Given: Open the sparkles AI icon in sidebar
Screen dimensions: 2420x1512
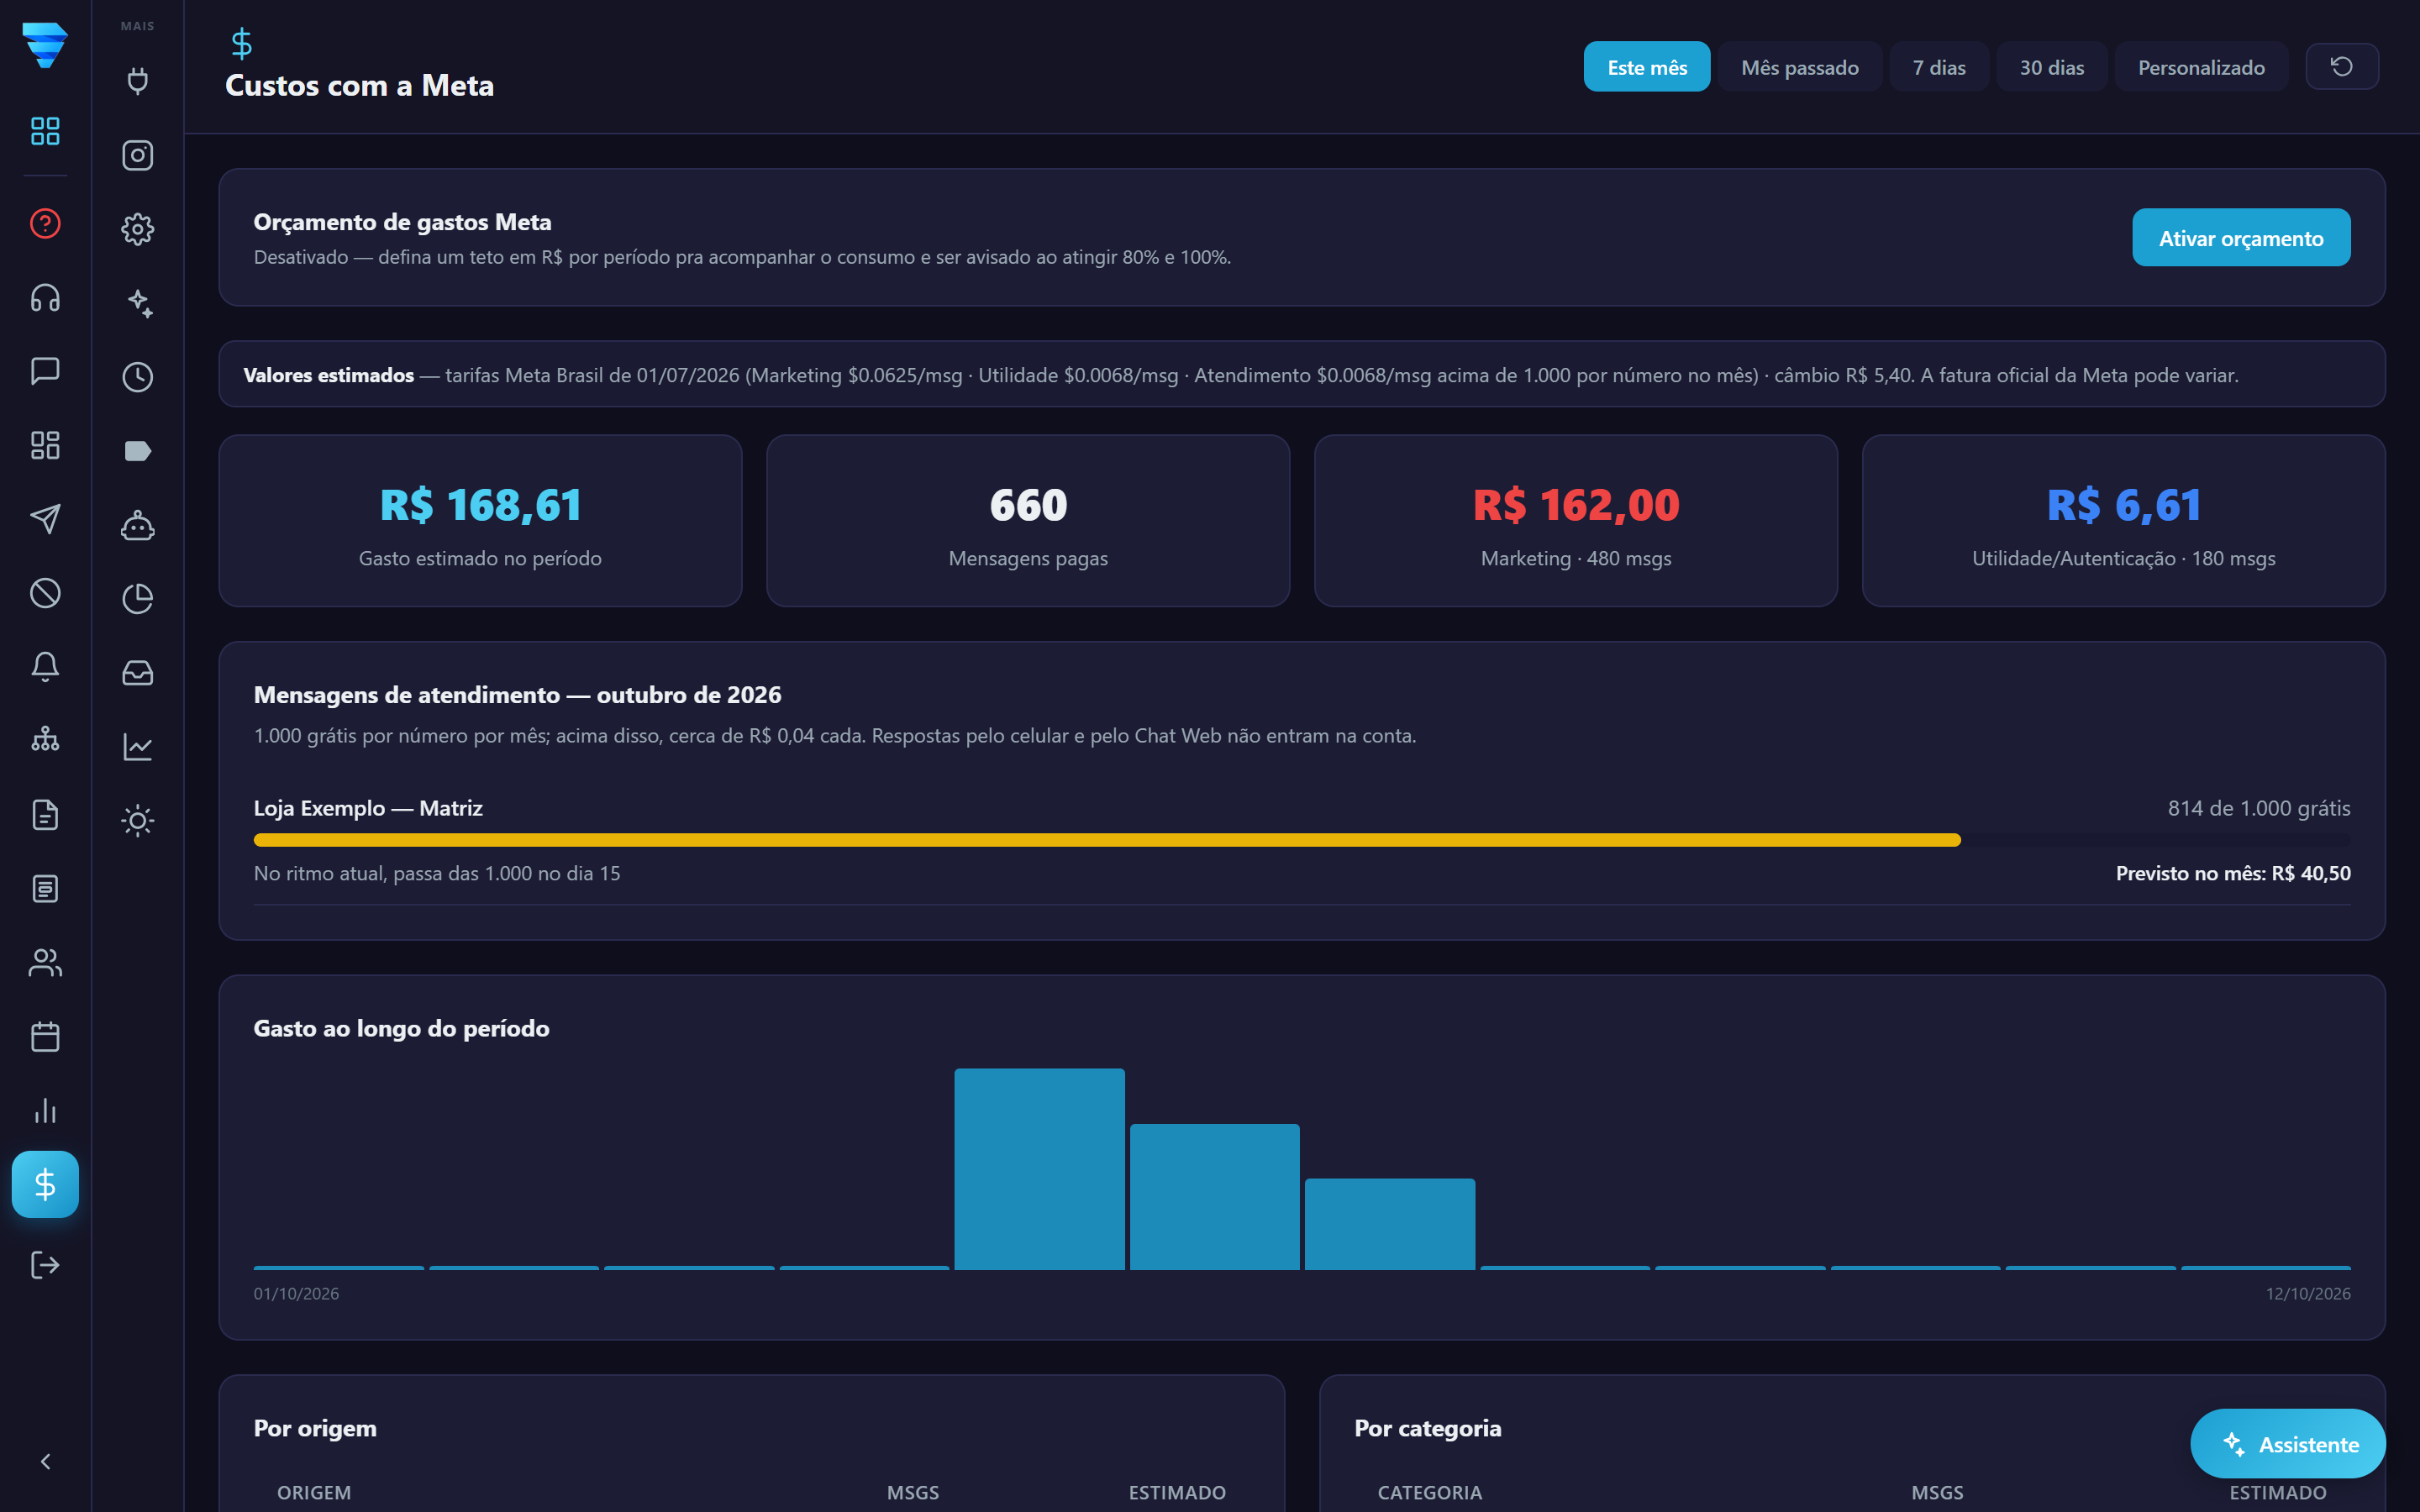Looking at the screenshot, I should [138, 303].
